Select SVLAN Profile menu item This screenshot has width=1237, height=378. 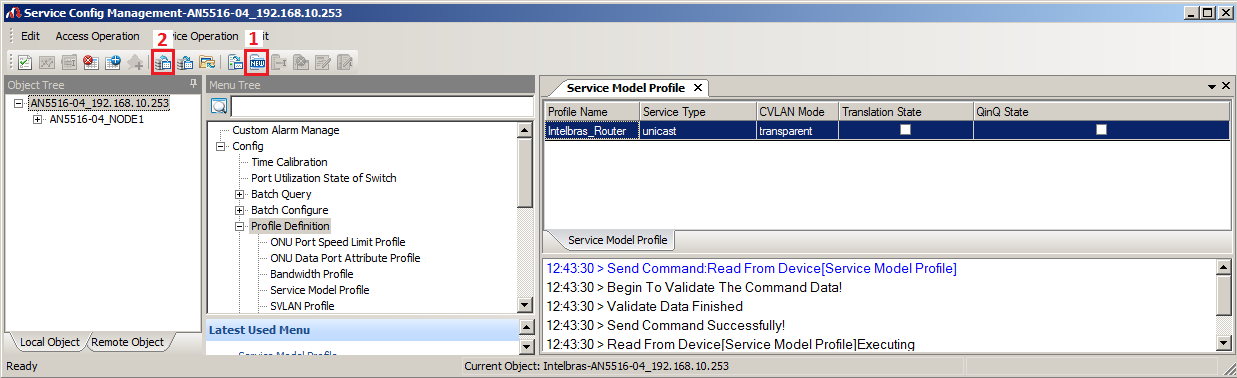pyautogui.click(x=302, y=306)
